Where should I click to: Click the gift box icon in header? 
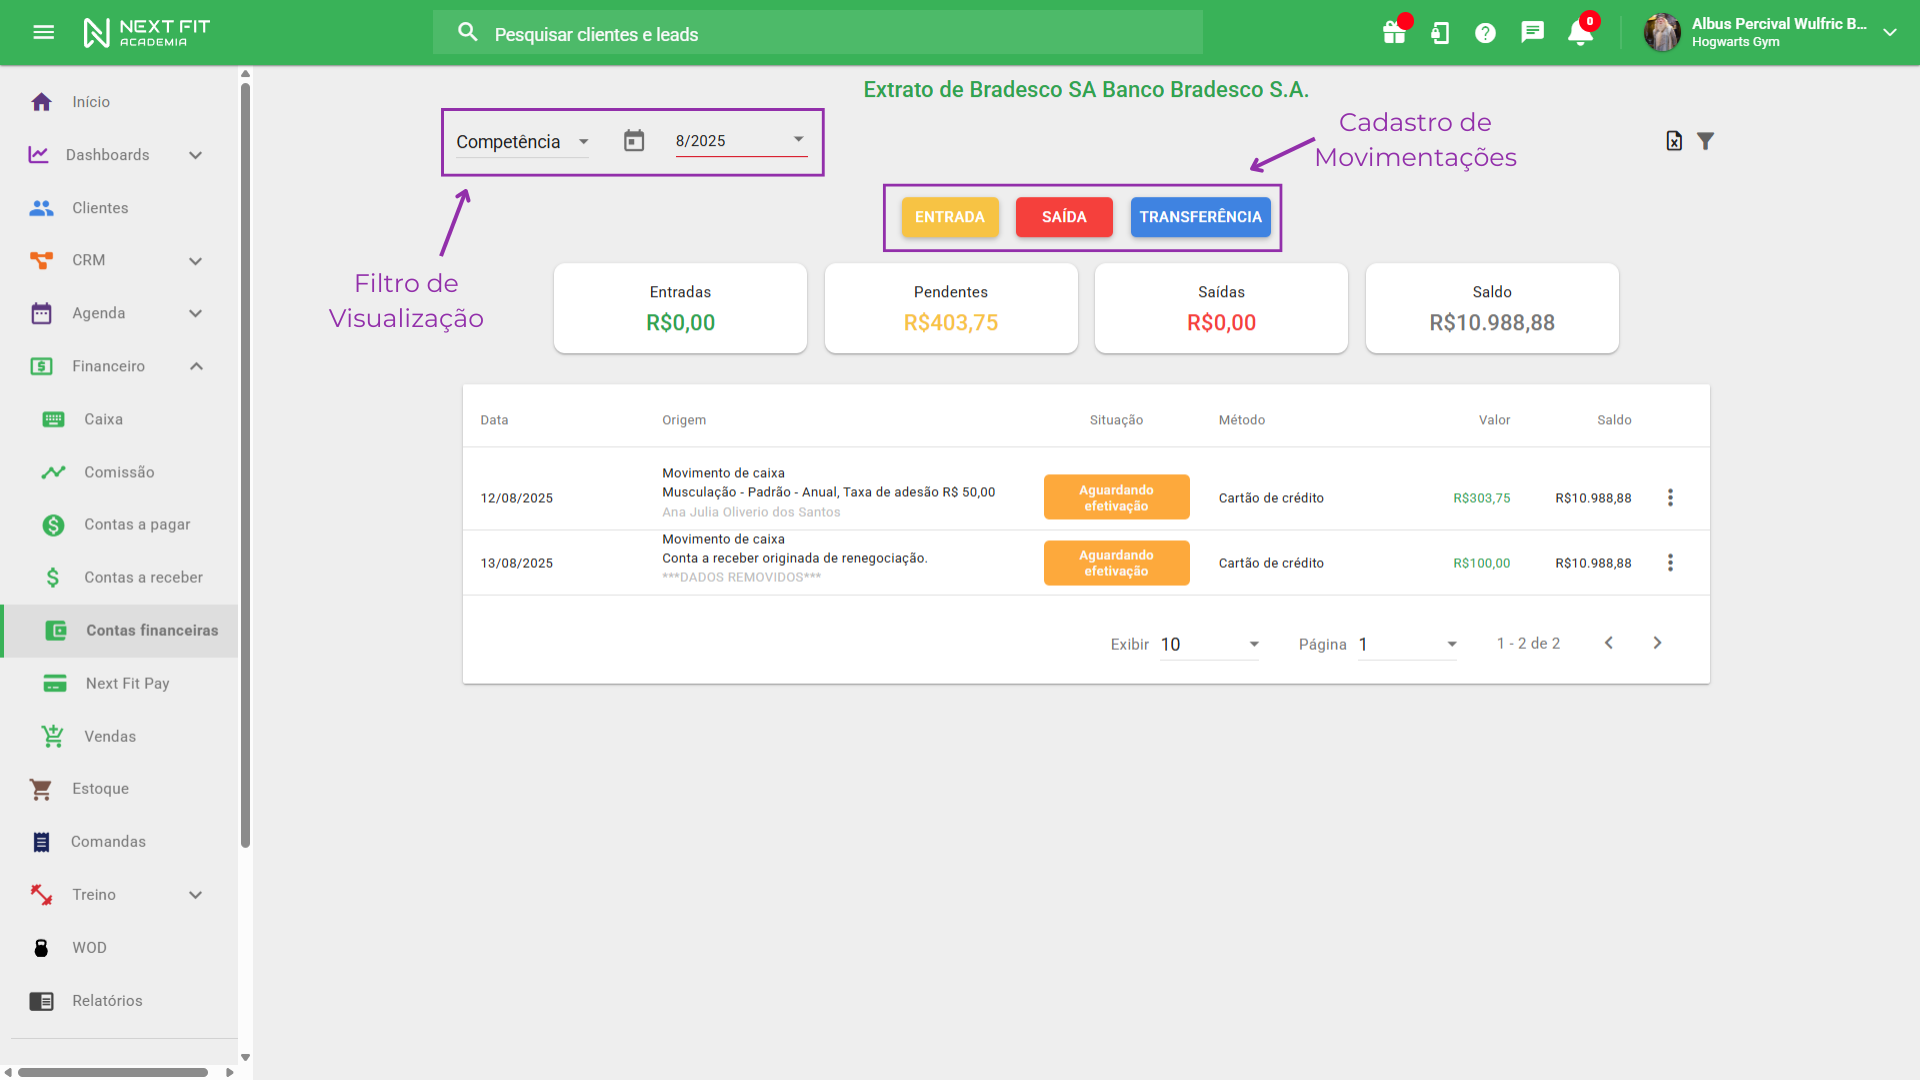(x=1394, y=33)
